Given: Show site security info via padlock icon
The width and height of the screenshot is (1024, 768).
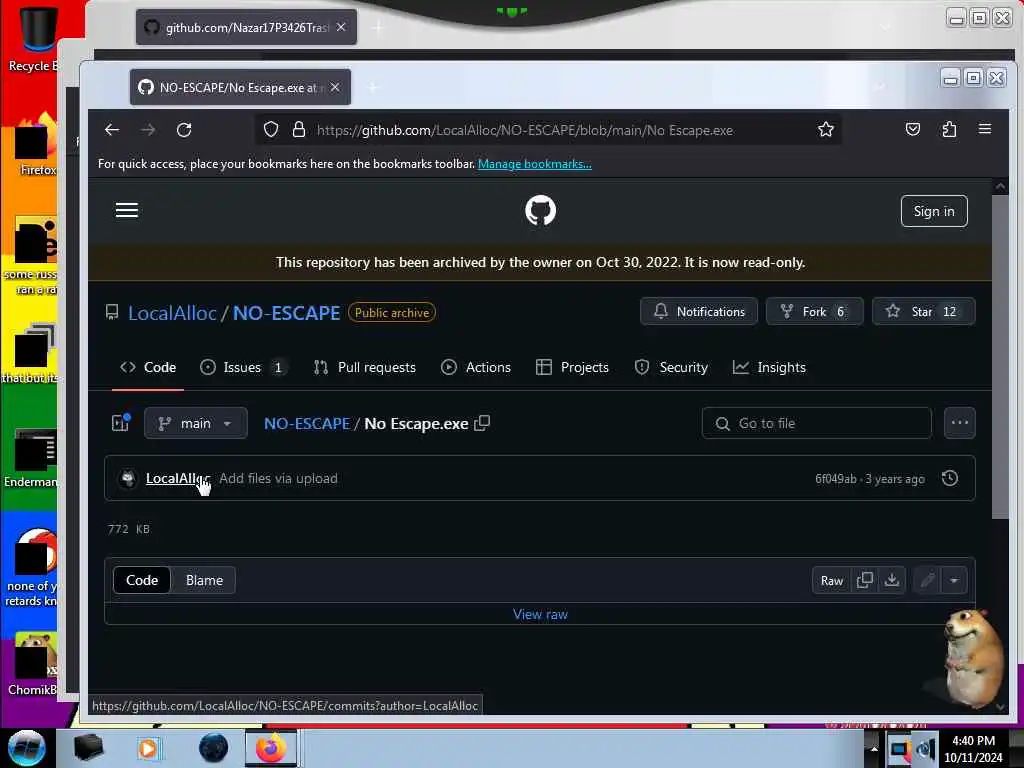Looking at the screenshot, I should [299, 130].
